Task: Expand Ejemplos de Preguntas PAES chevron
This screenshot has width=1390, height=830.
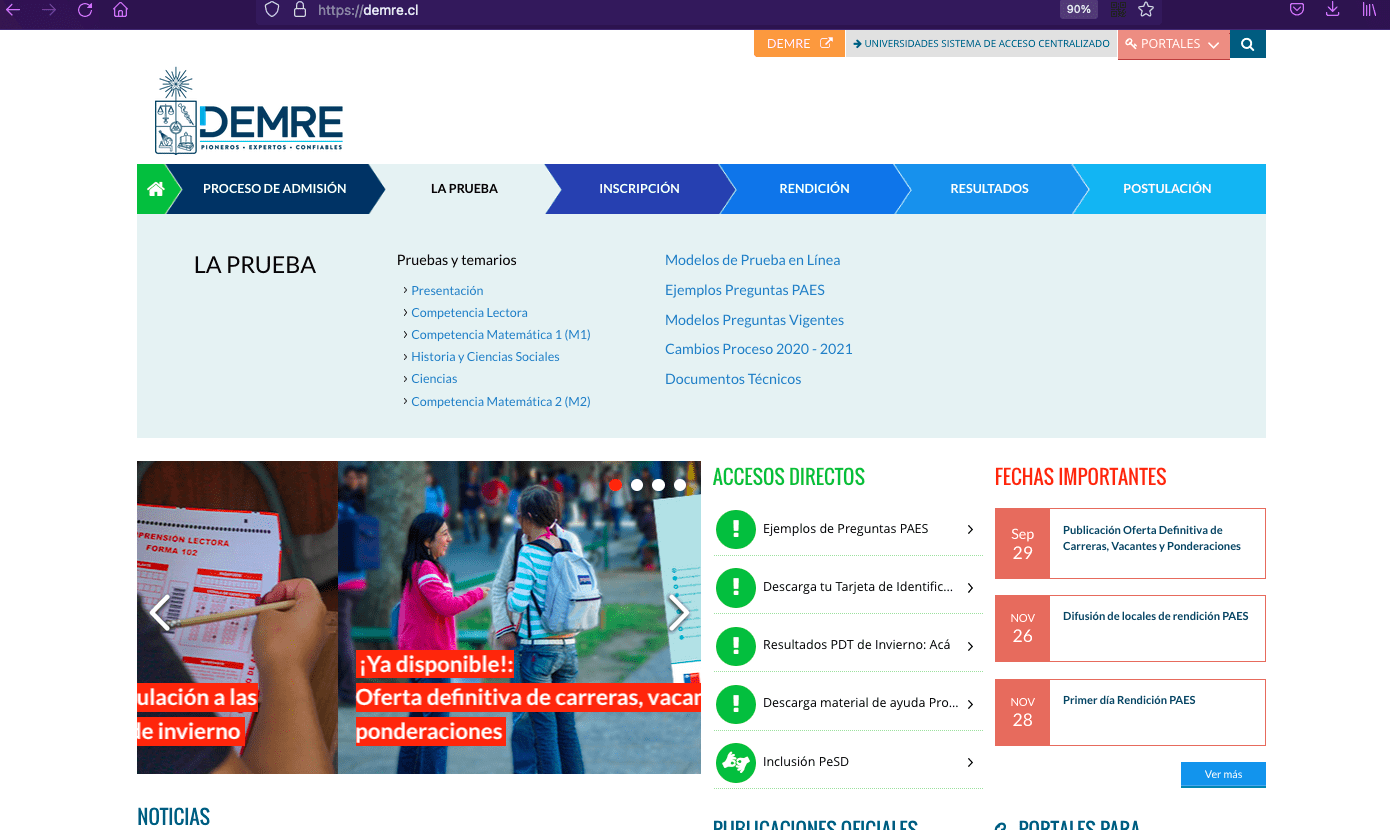Action: click(x=970, y=530)
